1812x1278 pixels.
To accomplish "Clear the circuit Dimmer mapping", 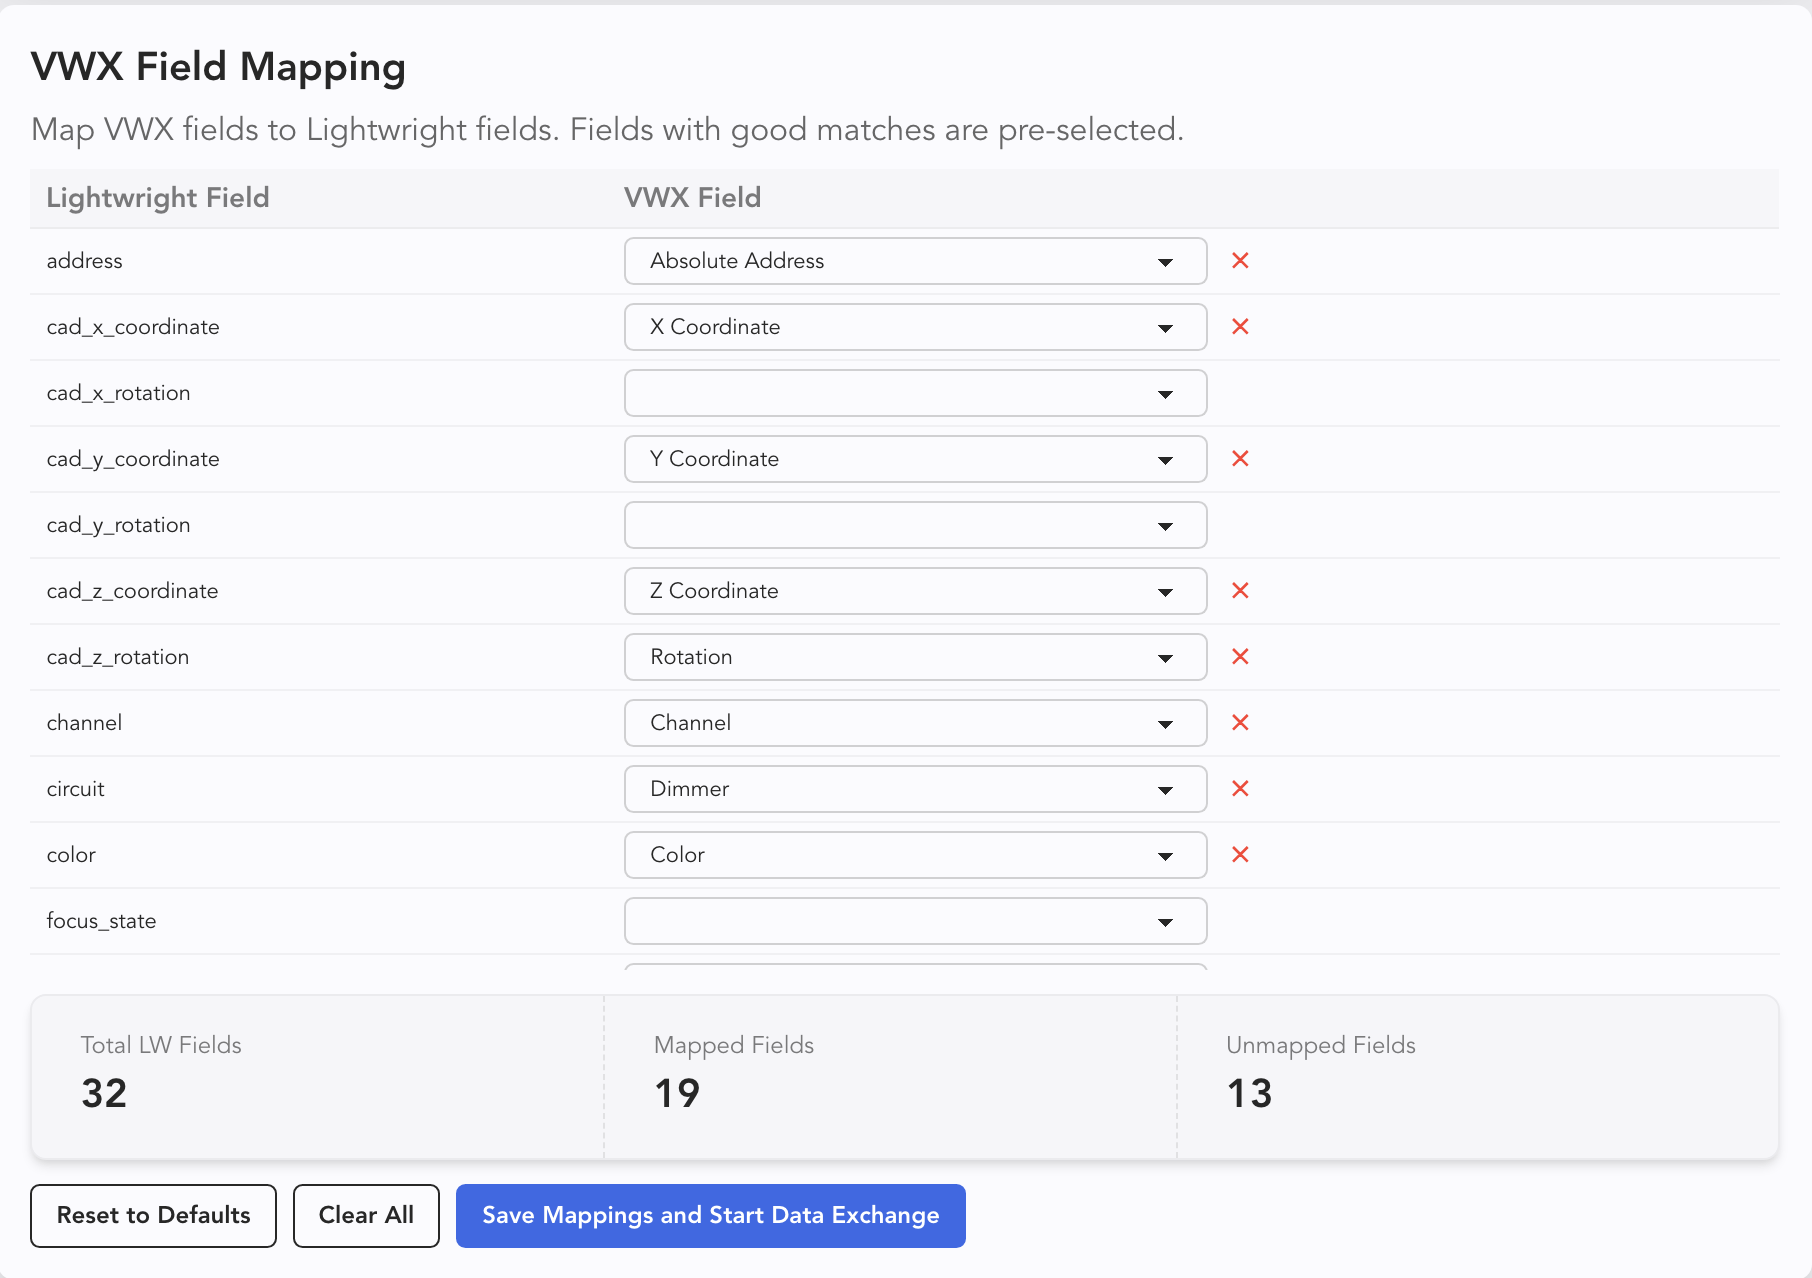I will coord(1240,789).
